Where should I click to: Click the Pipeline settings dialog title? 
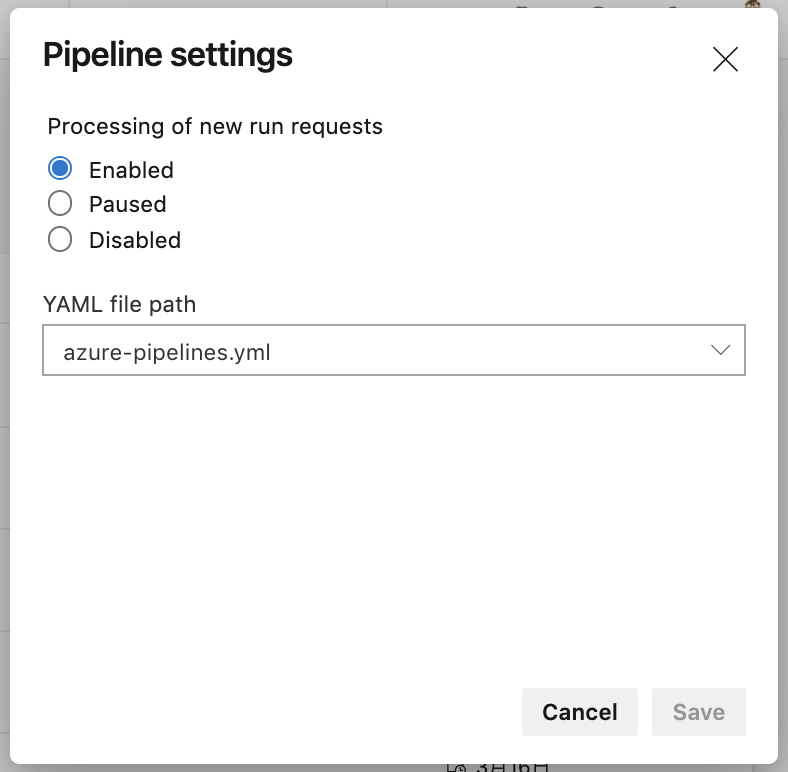tap(168, 55)
